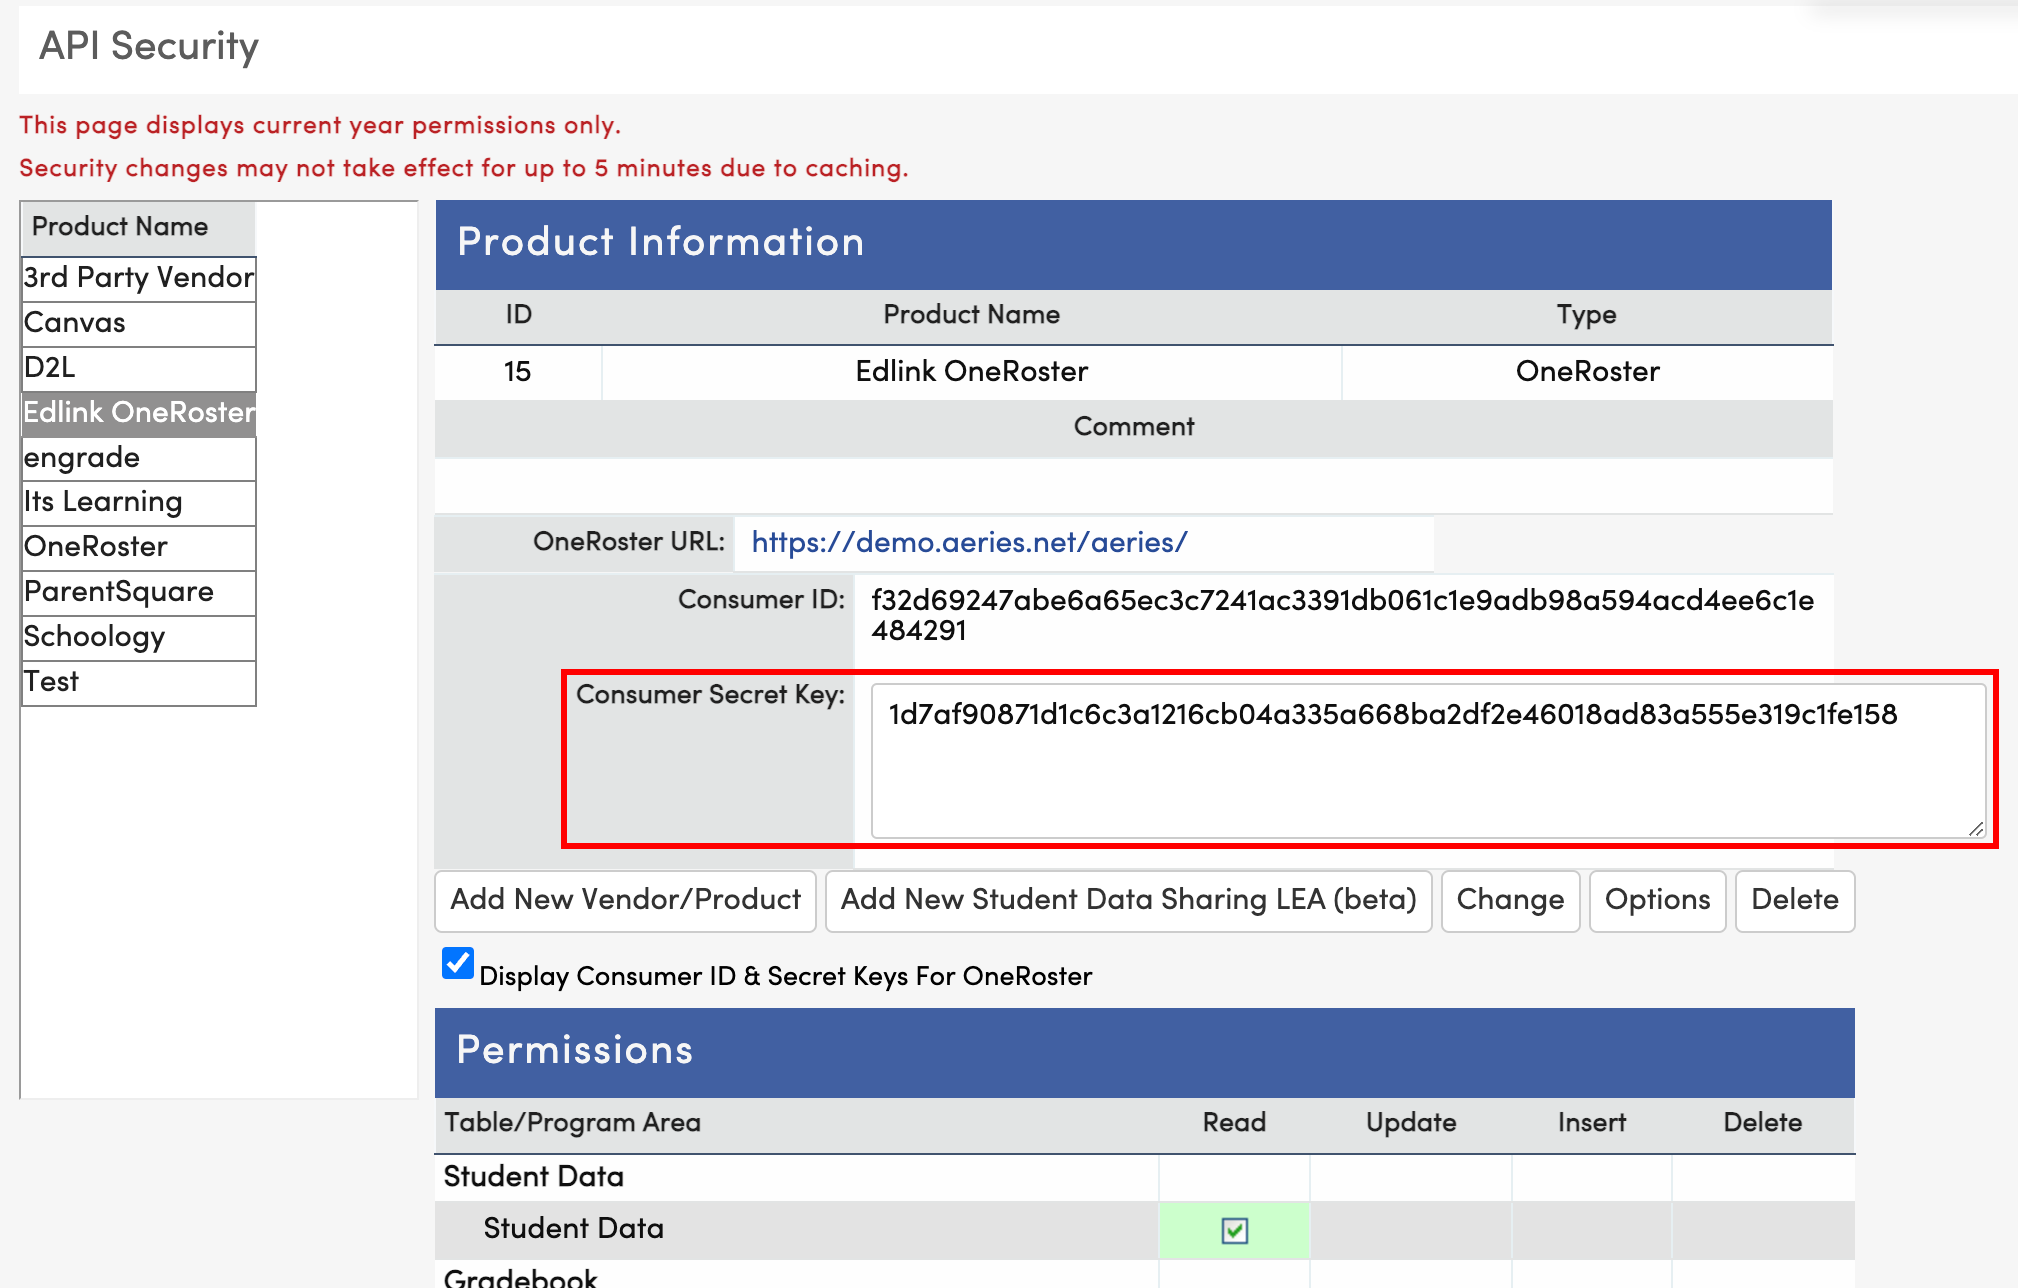Image resolution: width=2018 pixels, height=1288 pixels.
Task: Select engrade in the product list
Action: [139, 458]
